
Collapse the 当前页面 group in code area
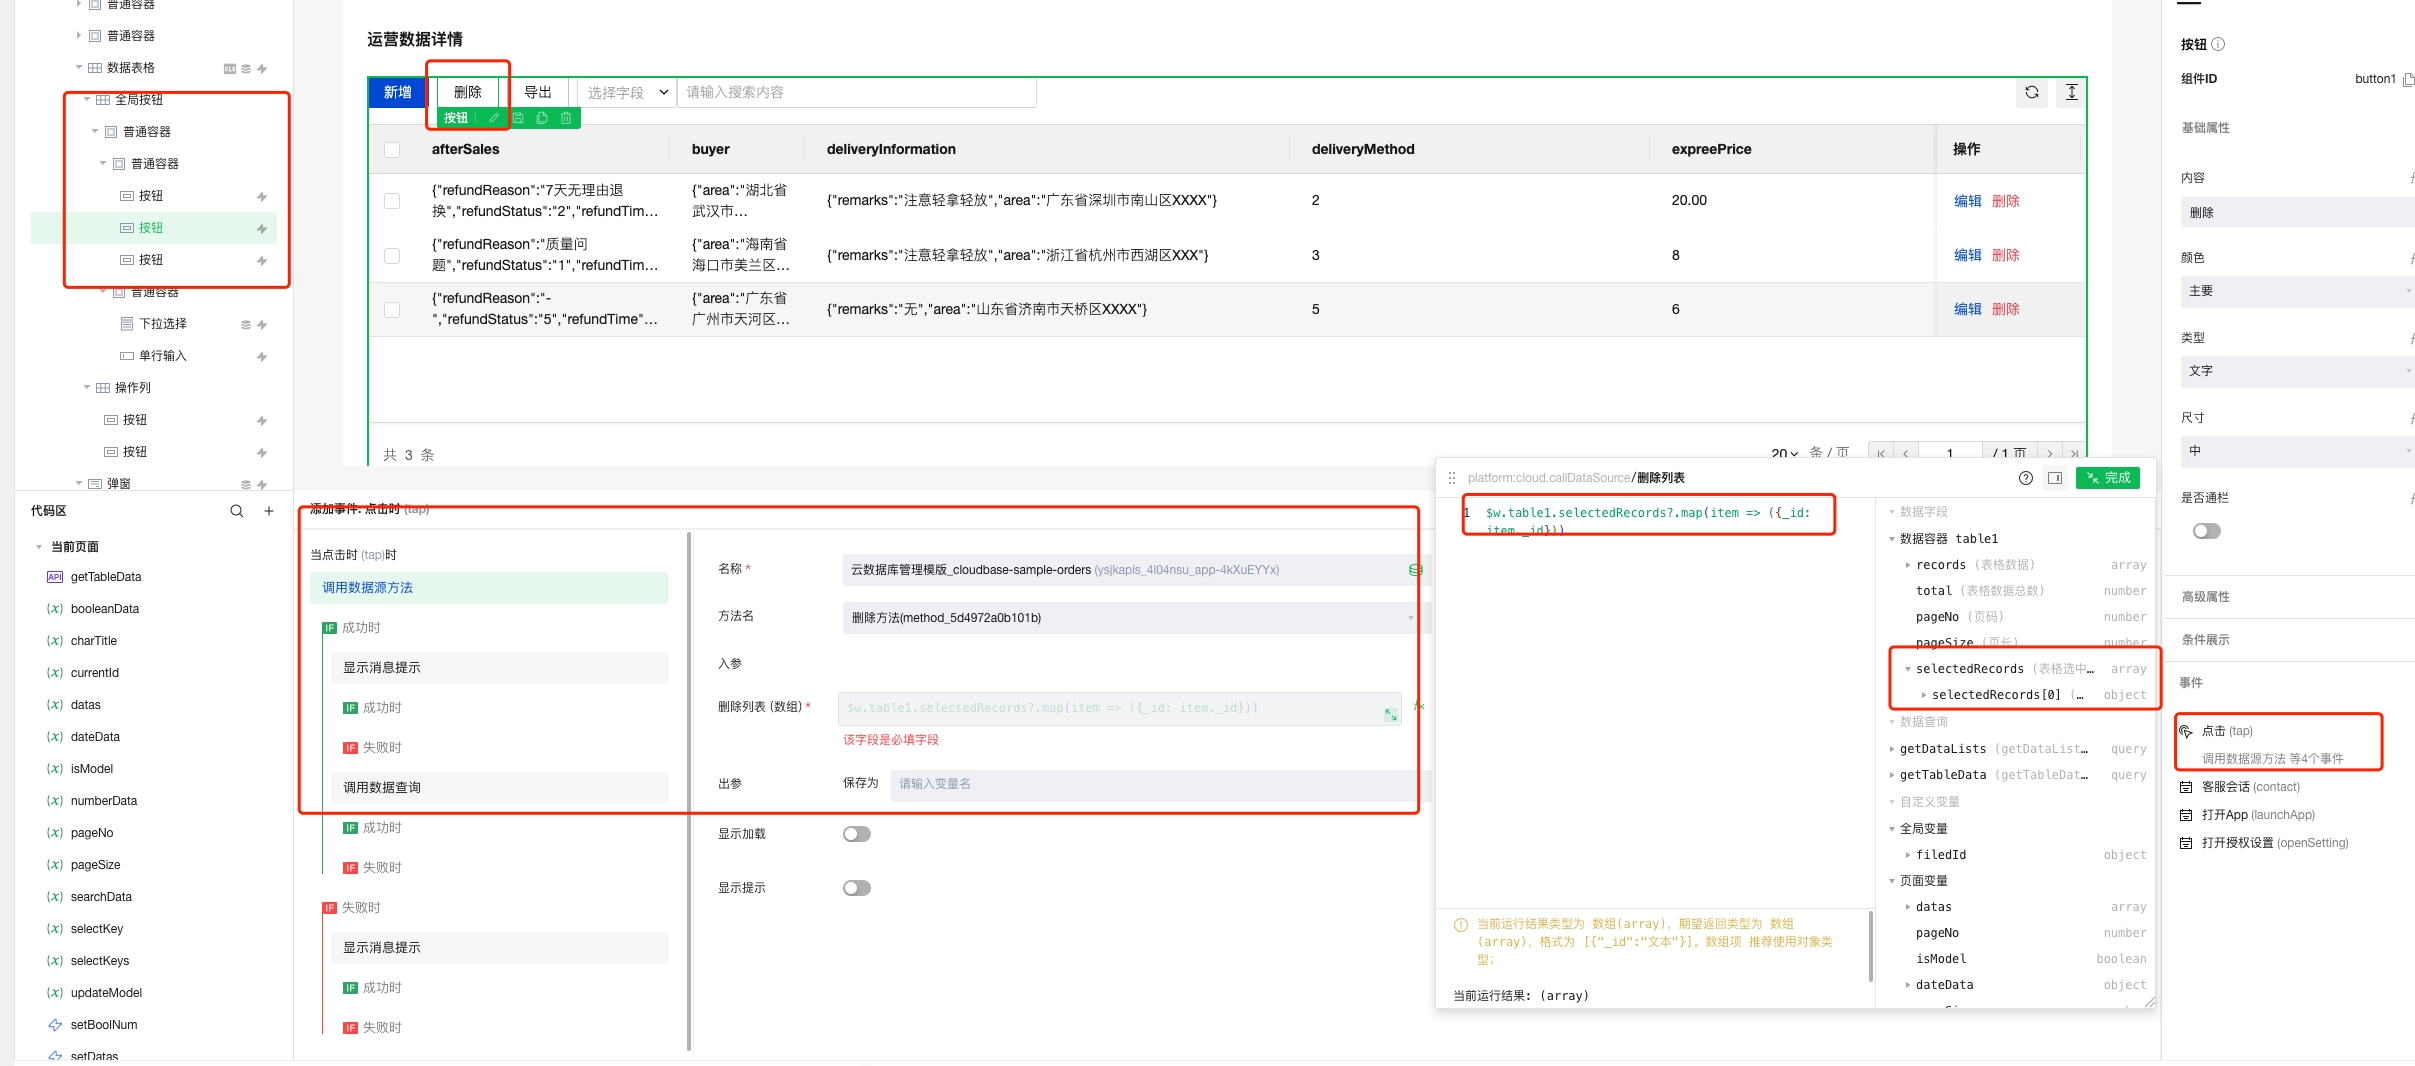[39, 547]
